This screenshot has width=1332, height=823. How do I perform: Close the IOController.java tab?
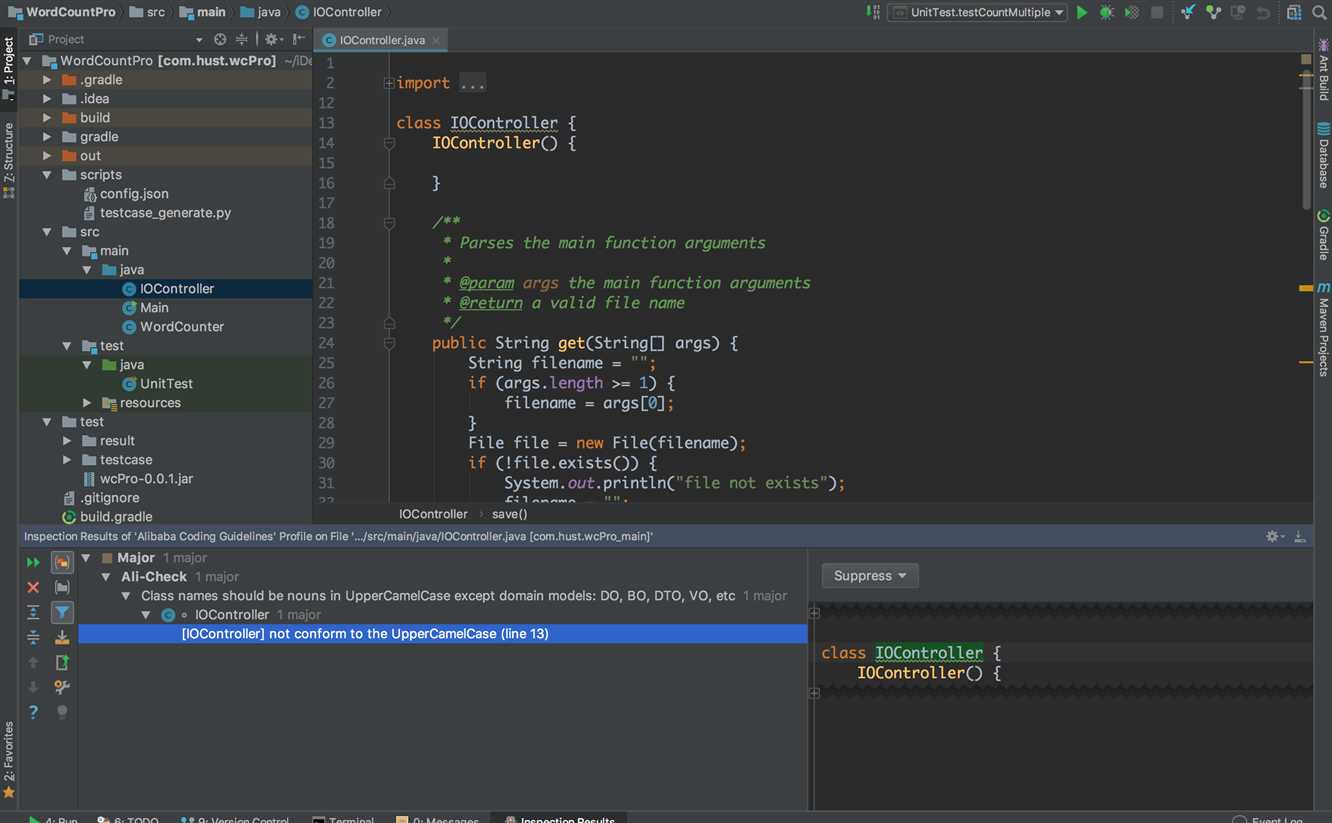click(437, 40)
